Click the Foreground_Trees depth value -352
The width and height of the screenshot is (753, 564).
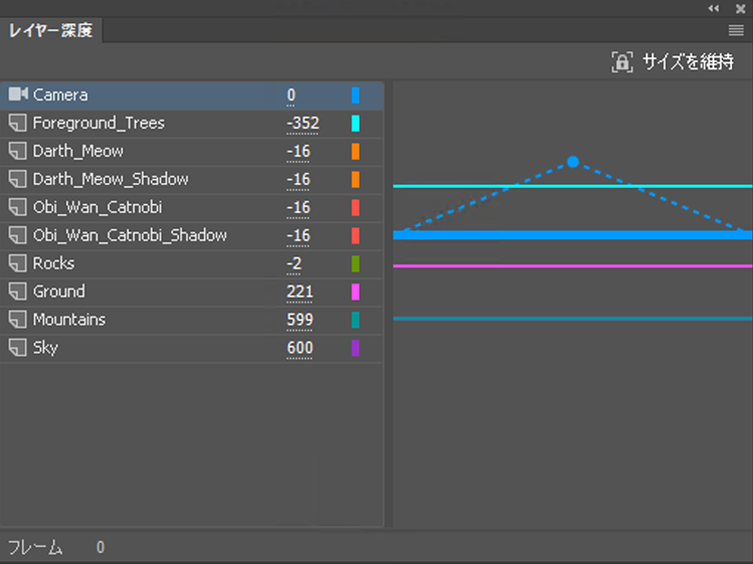302,123
